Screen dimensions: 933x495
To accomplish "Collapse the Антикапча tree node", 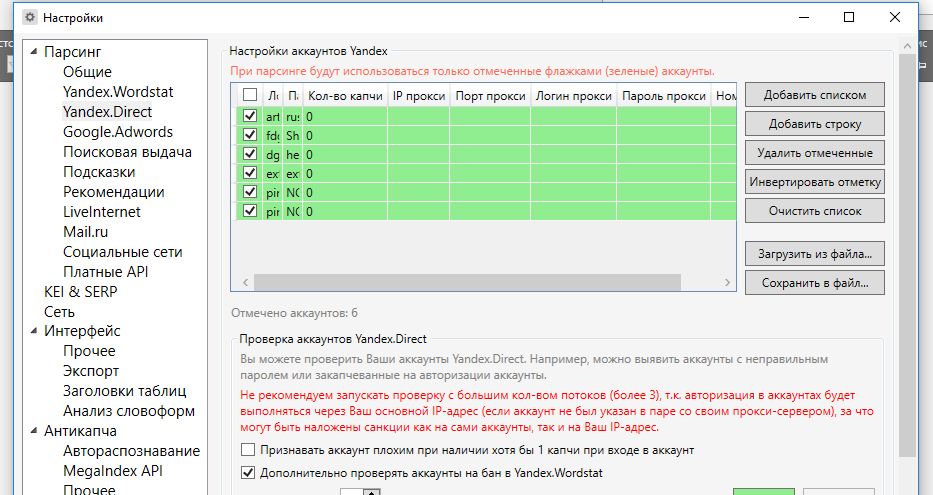I will [x=34, y=431].
